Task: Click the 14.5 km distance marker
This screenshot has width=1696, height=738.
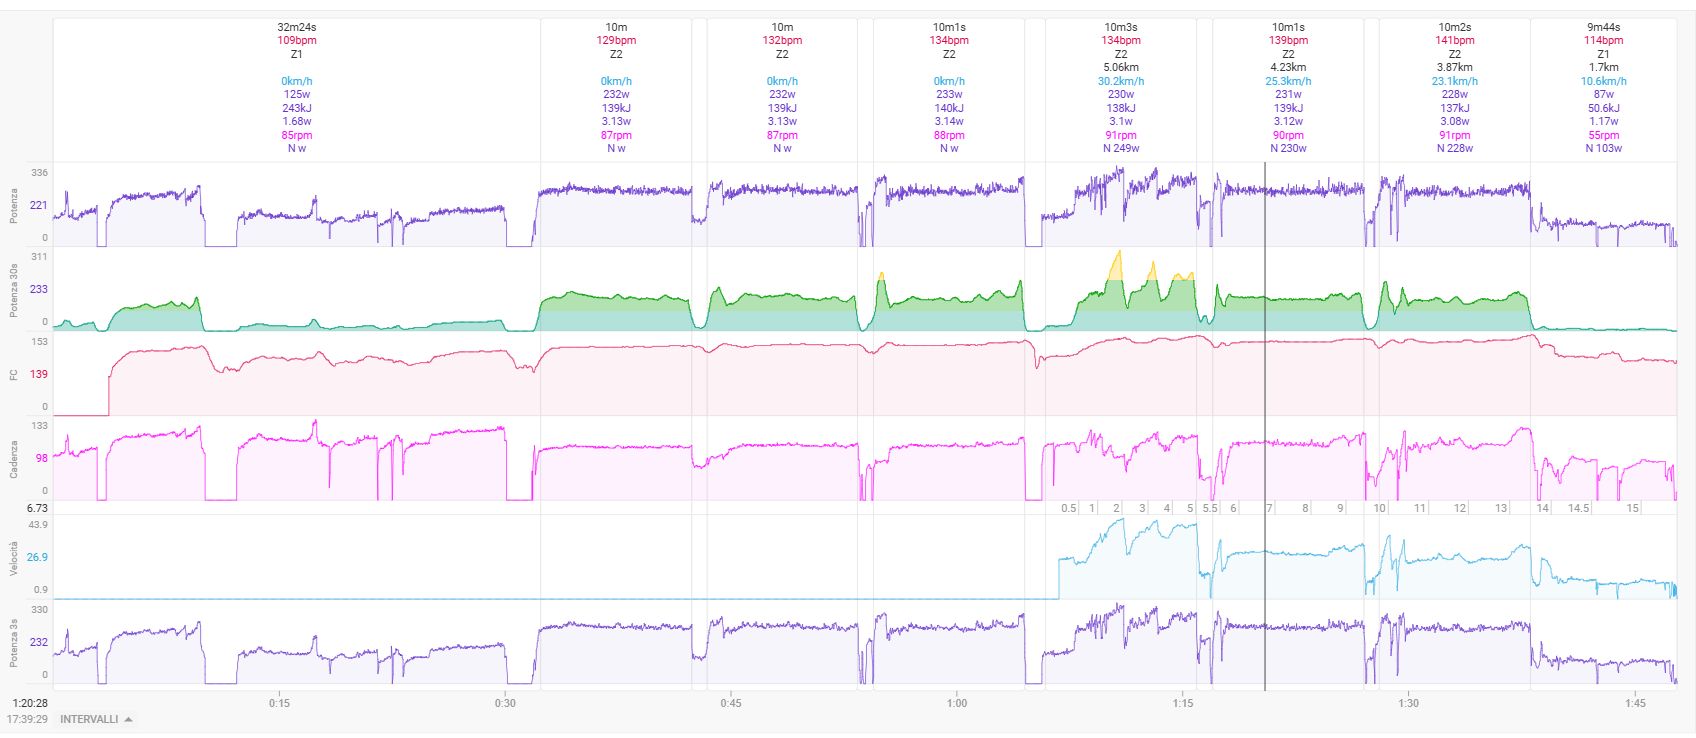Action: pos(1578,508)
